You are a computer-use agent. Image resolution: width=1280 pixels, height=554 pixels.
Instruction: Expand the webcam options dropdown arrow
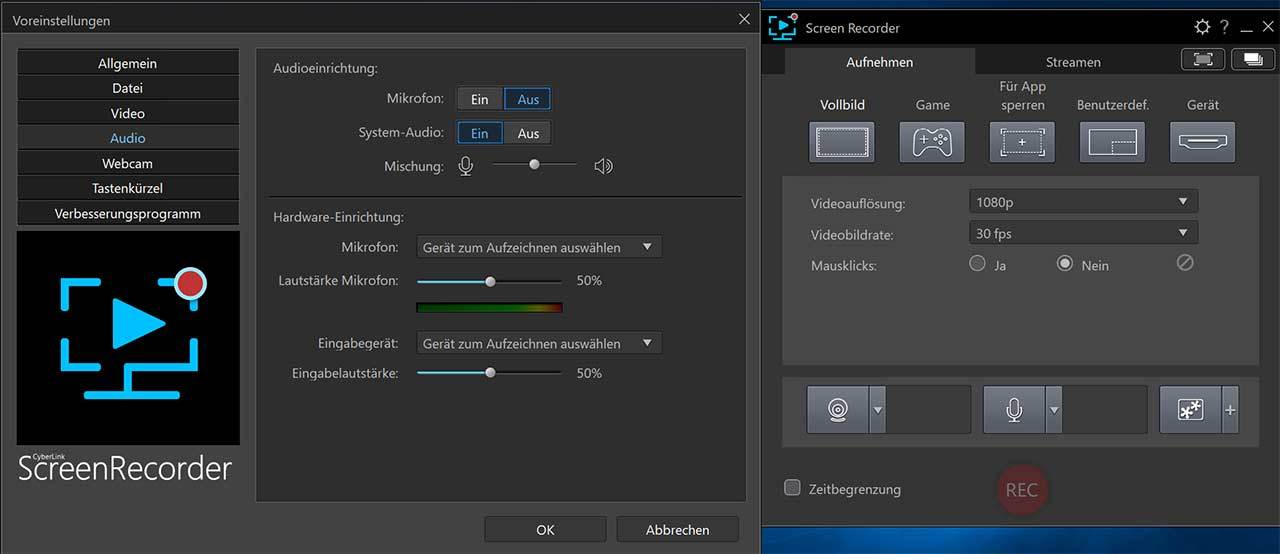tap(878, 410)
